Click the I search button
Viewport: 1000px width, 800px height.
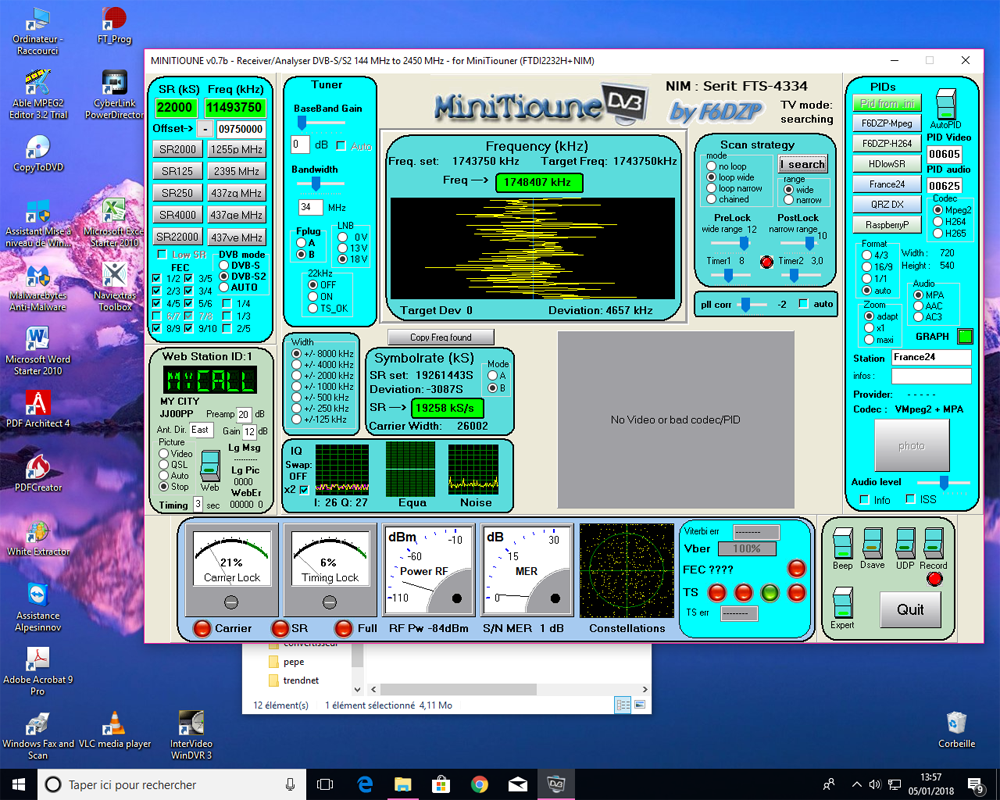[803, 164]
